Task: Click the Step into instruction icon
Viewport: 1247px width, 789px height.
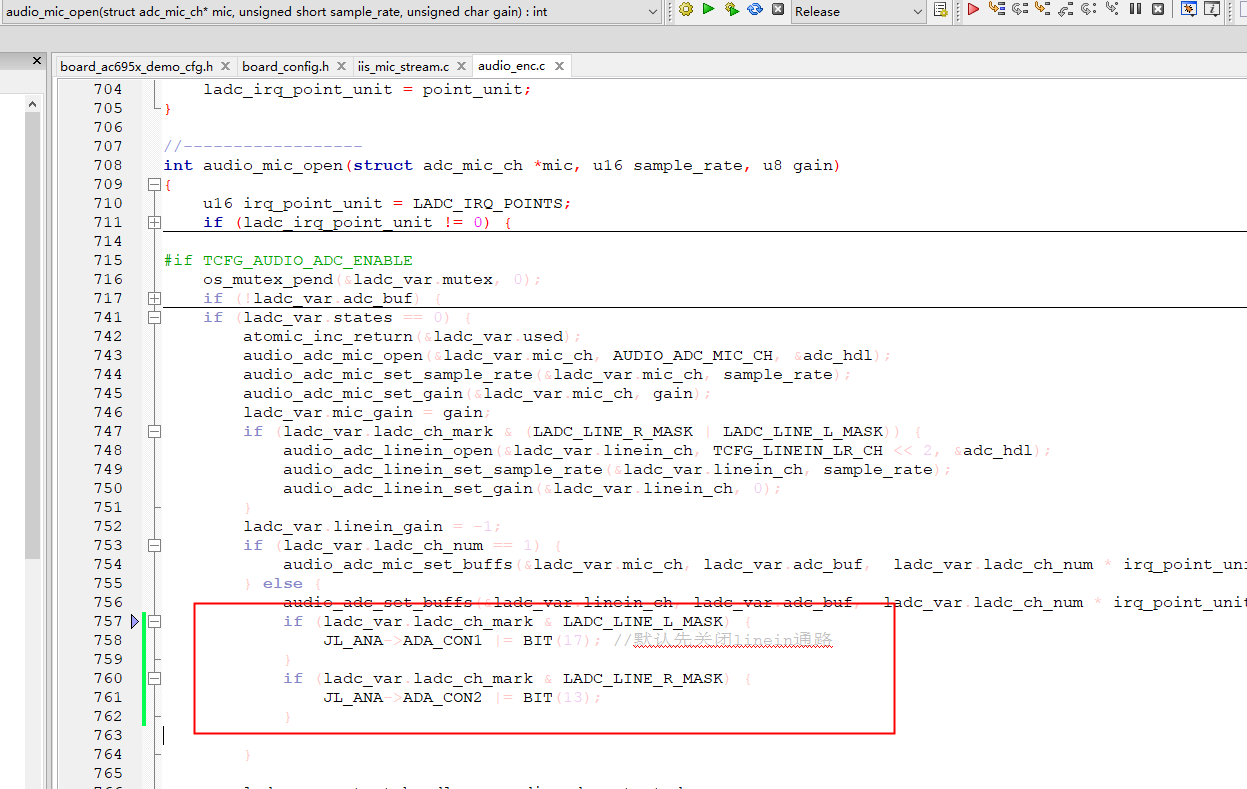Action: (x=1112, y=9)
